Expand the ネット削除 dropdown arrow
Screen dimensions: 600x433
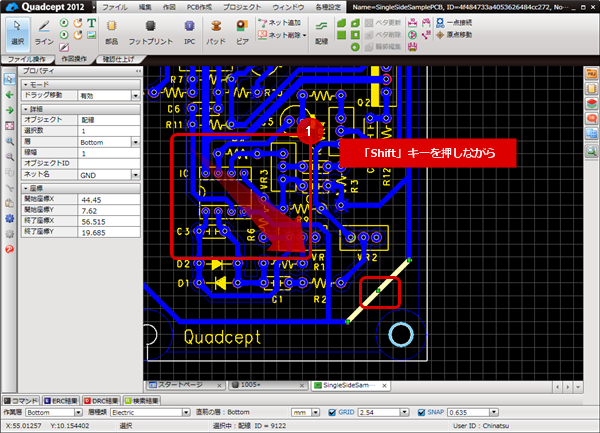coord(305,35)
